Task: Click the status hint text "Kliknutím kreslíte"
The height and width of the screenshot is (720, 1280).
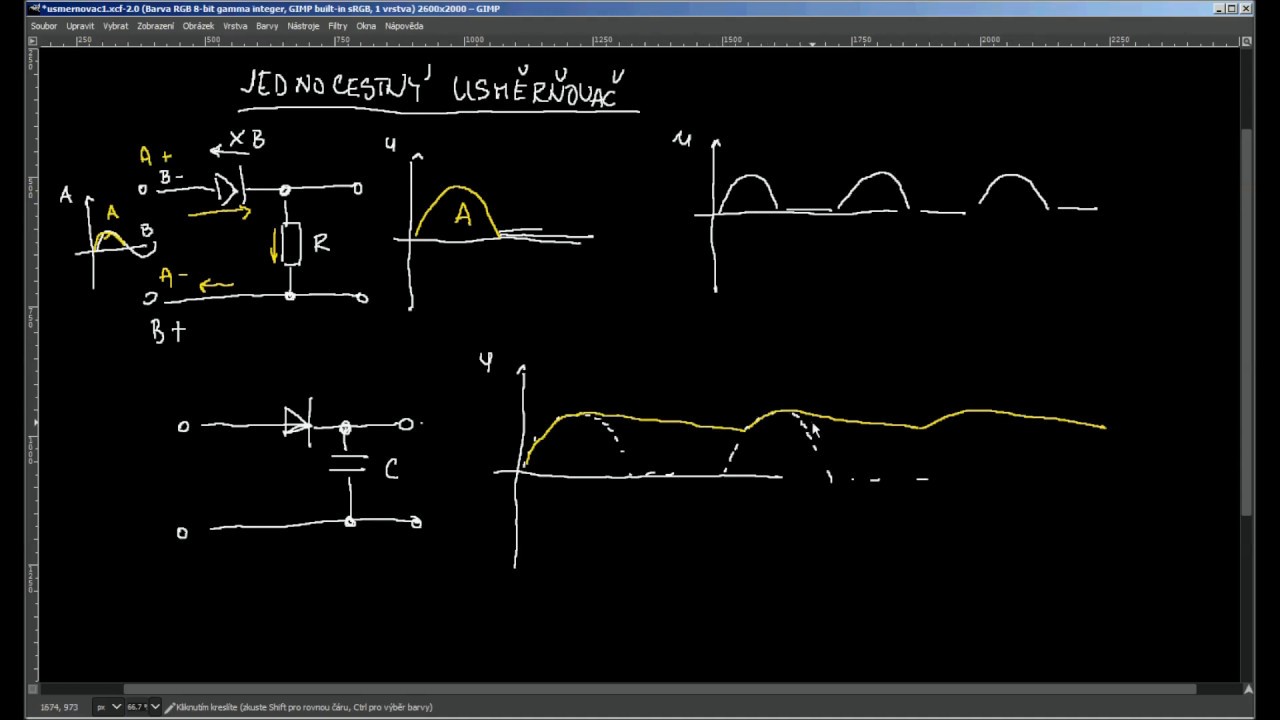Action: [x=206, y=707]
